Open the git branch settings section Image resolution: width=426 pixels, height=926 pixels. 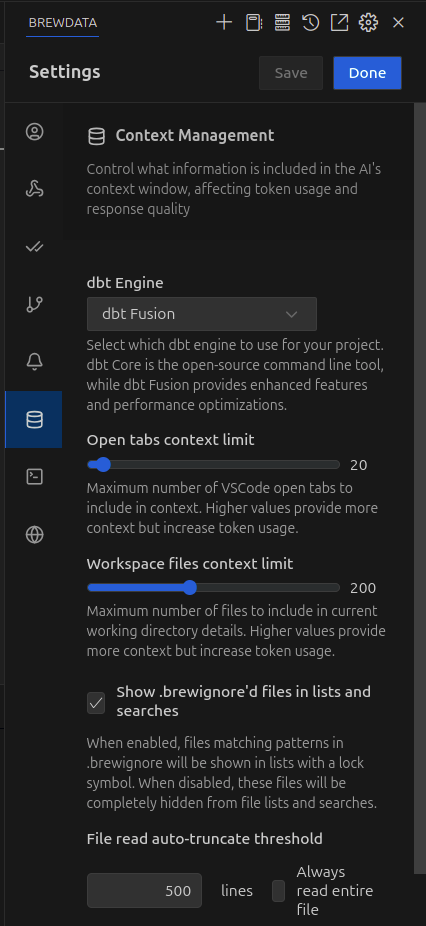click(x=34, y=304)
